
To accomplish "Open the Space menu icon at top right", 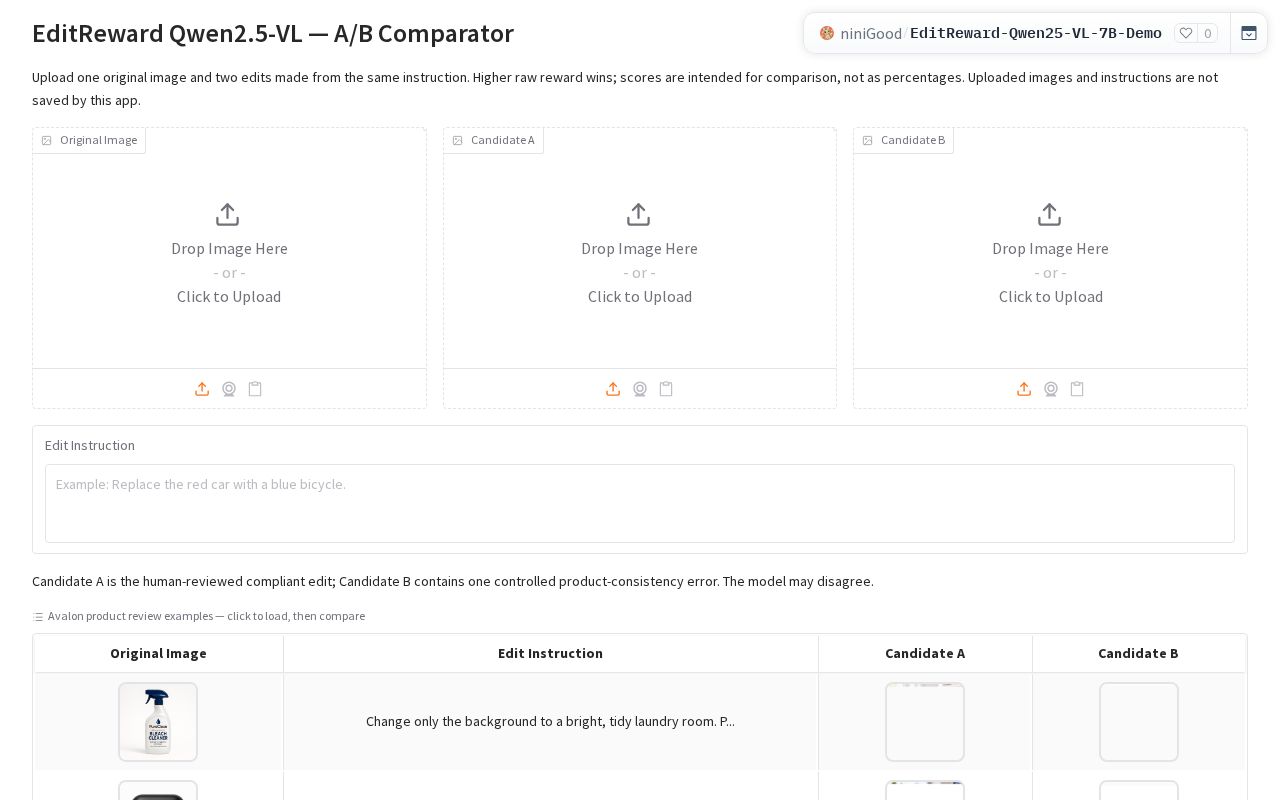I will pos(1249,33).
